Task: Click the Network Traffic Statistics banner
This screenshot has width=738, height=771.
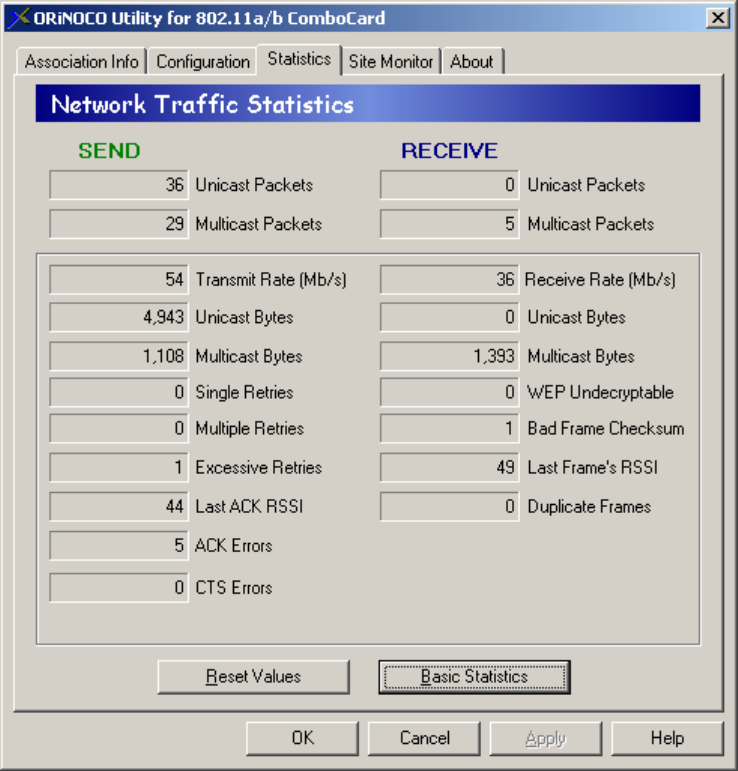Action: 368,103
